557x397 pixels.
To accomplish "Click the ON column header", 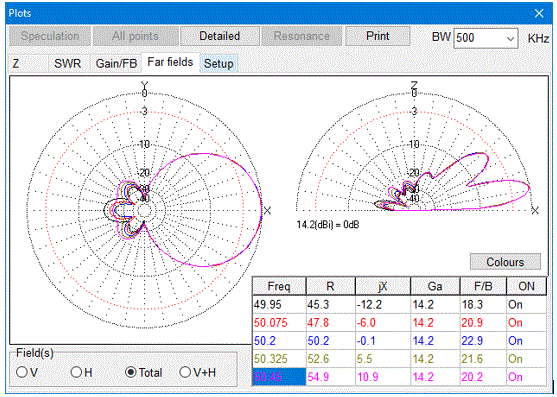I will tap(526, 286).
